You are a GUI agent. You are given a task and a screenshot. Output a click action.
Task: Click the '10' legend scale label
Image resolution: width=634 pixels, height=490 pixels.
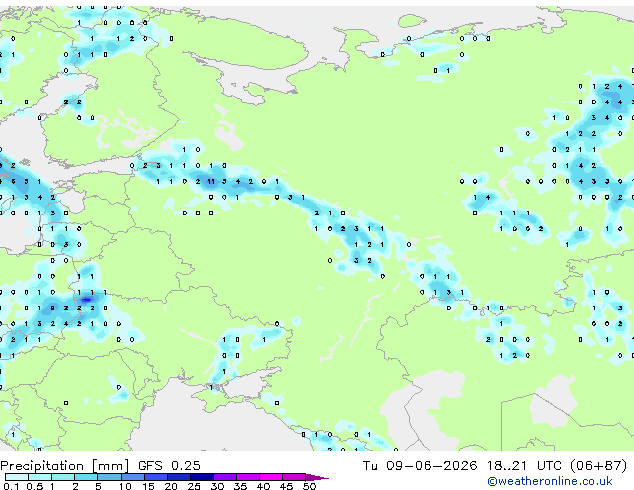[125, 486]
